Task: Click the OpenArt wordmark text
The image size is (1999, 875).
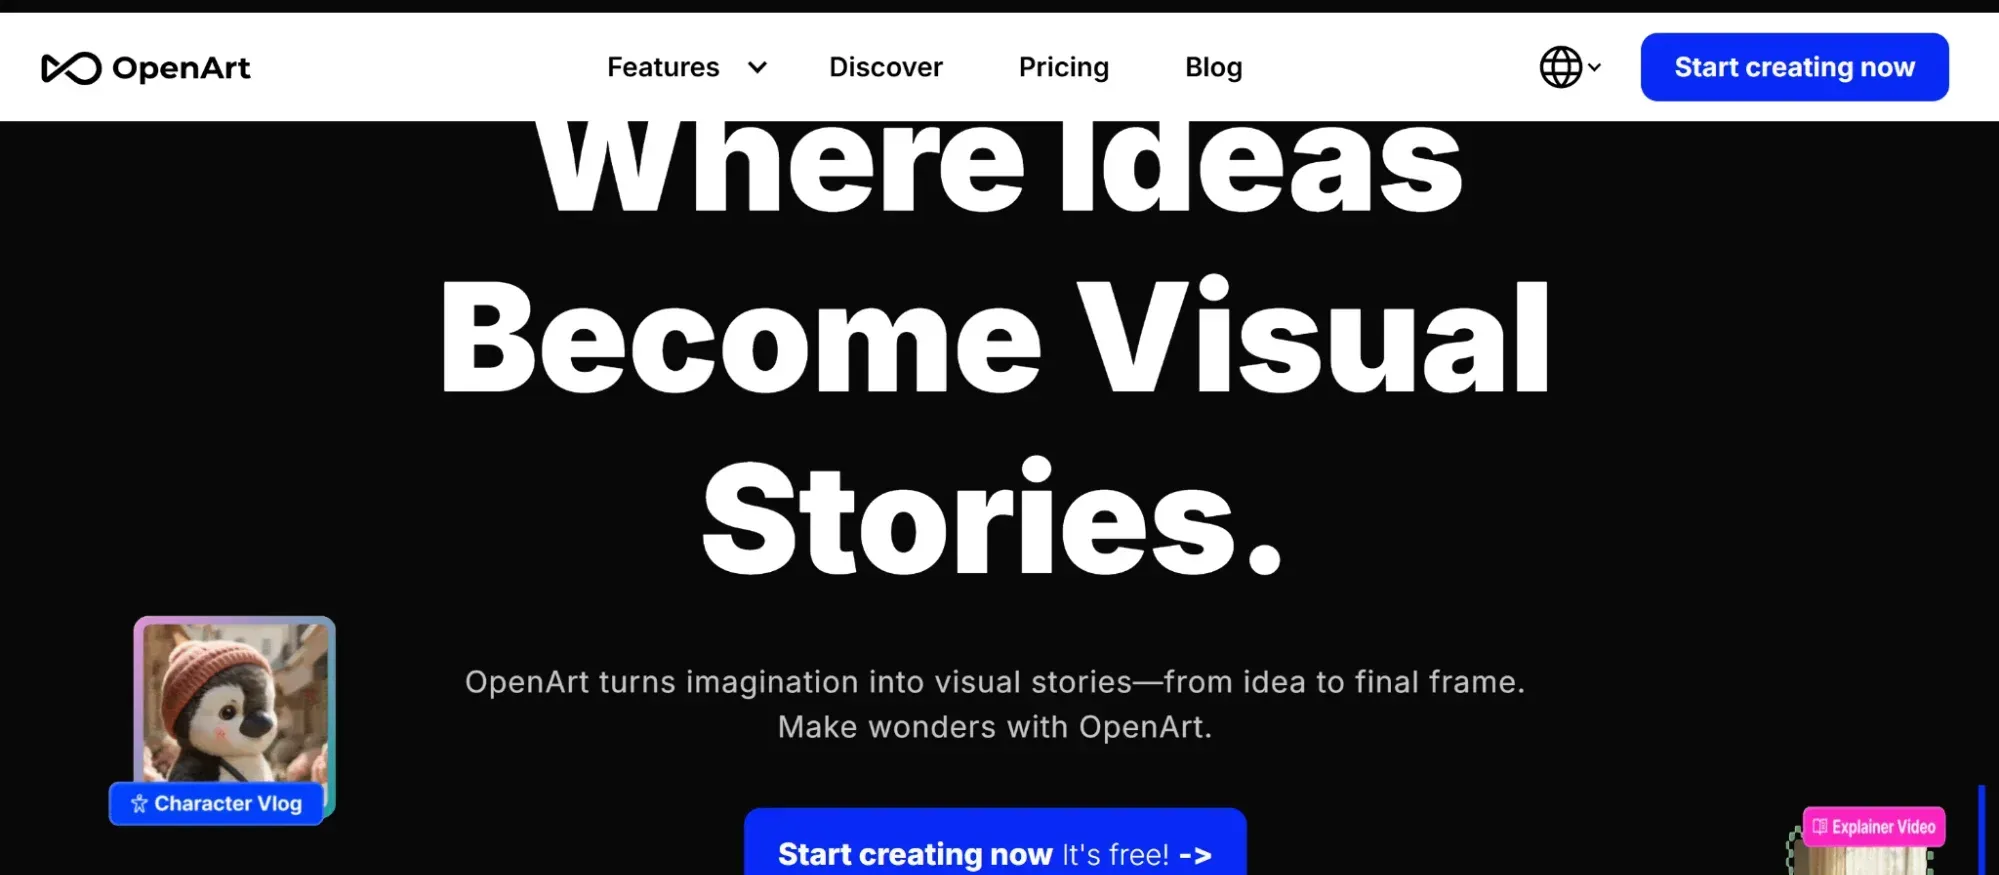Action: pos(181,68)
